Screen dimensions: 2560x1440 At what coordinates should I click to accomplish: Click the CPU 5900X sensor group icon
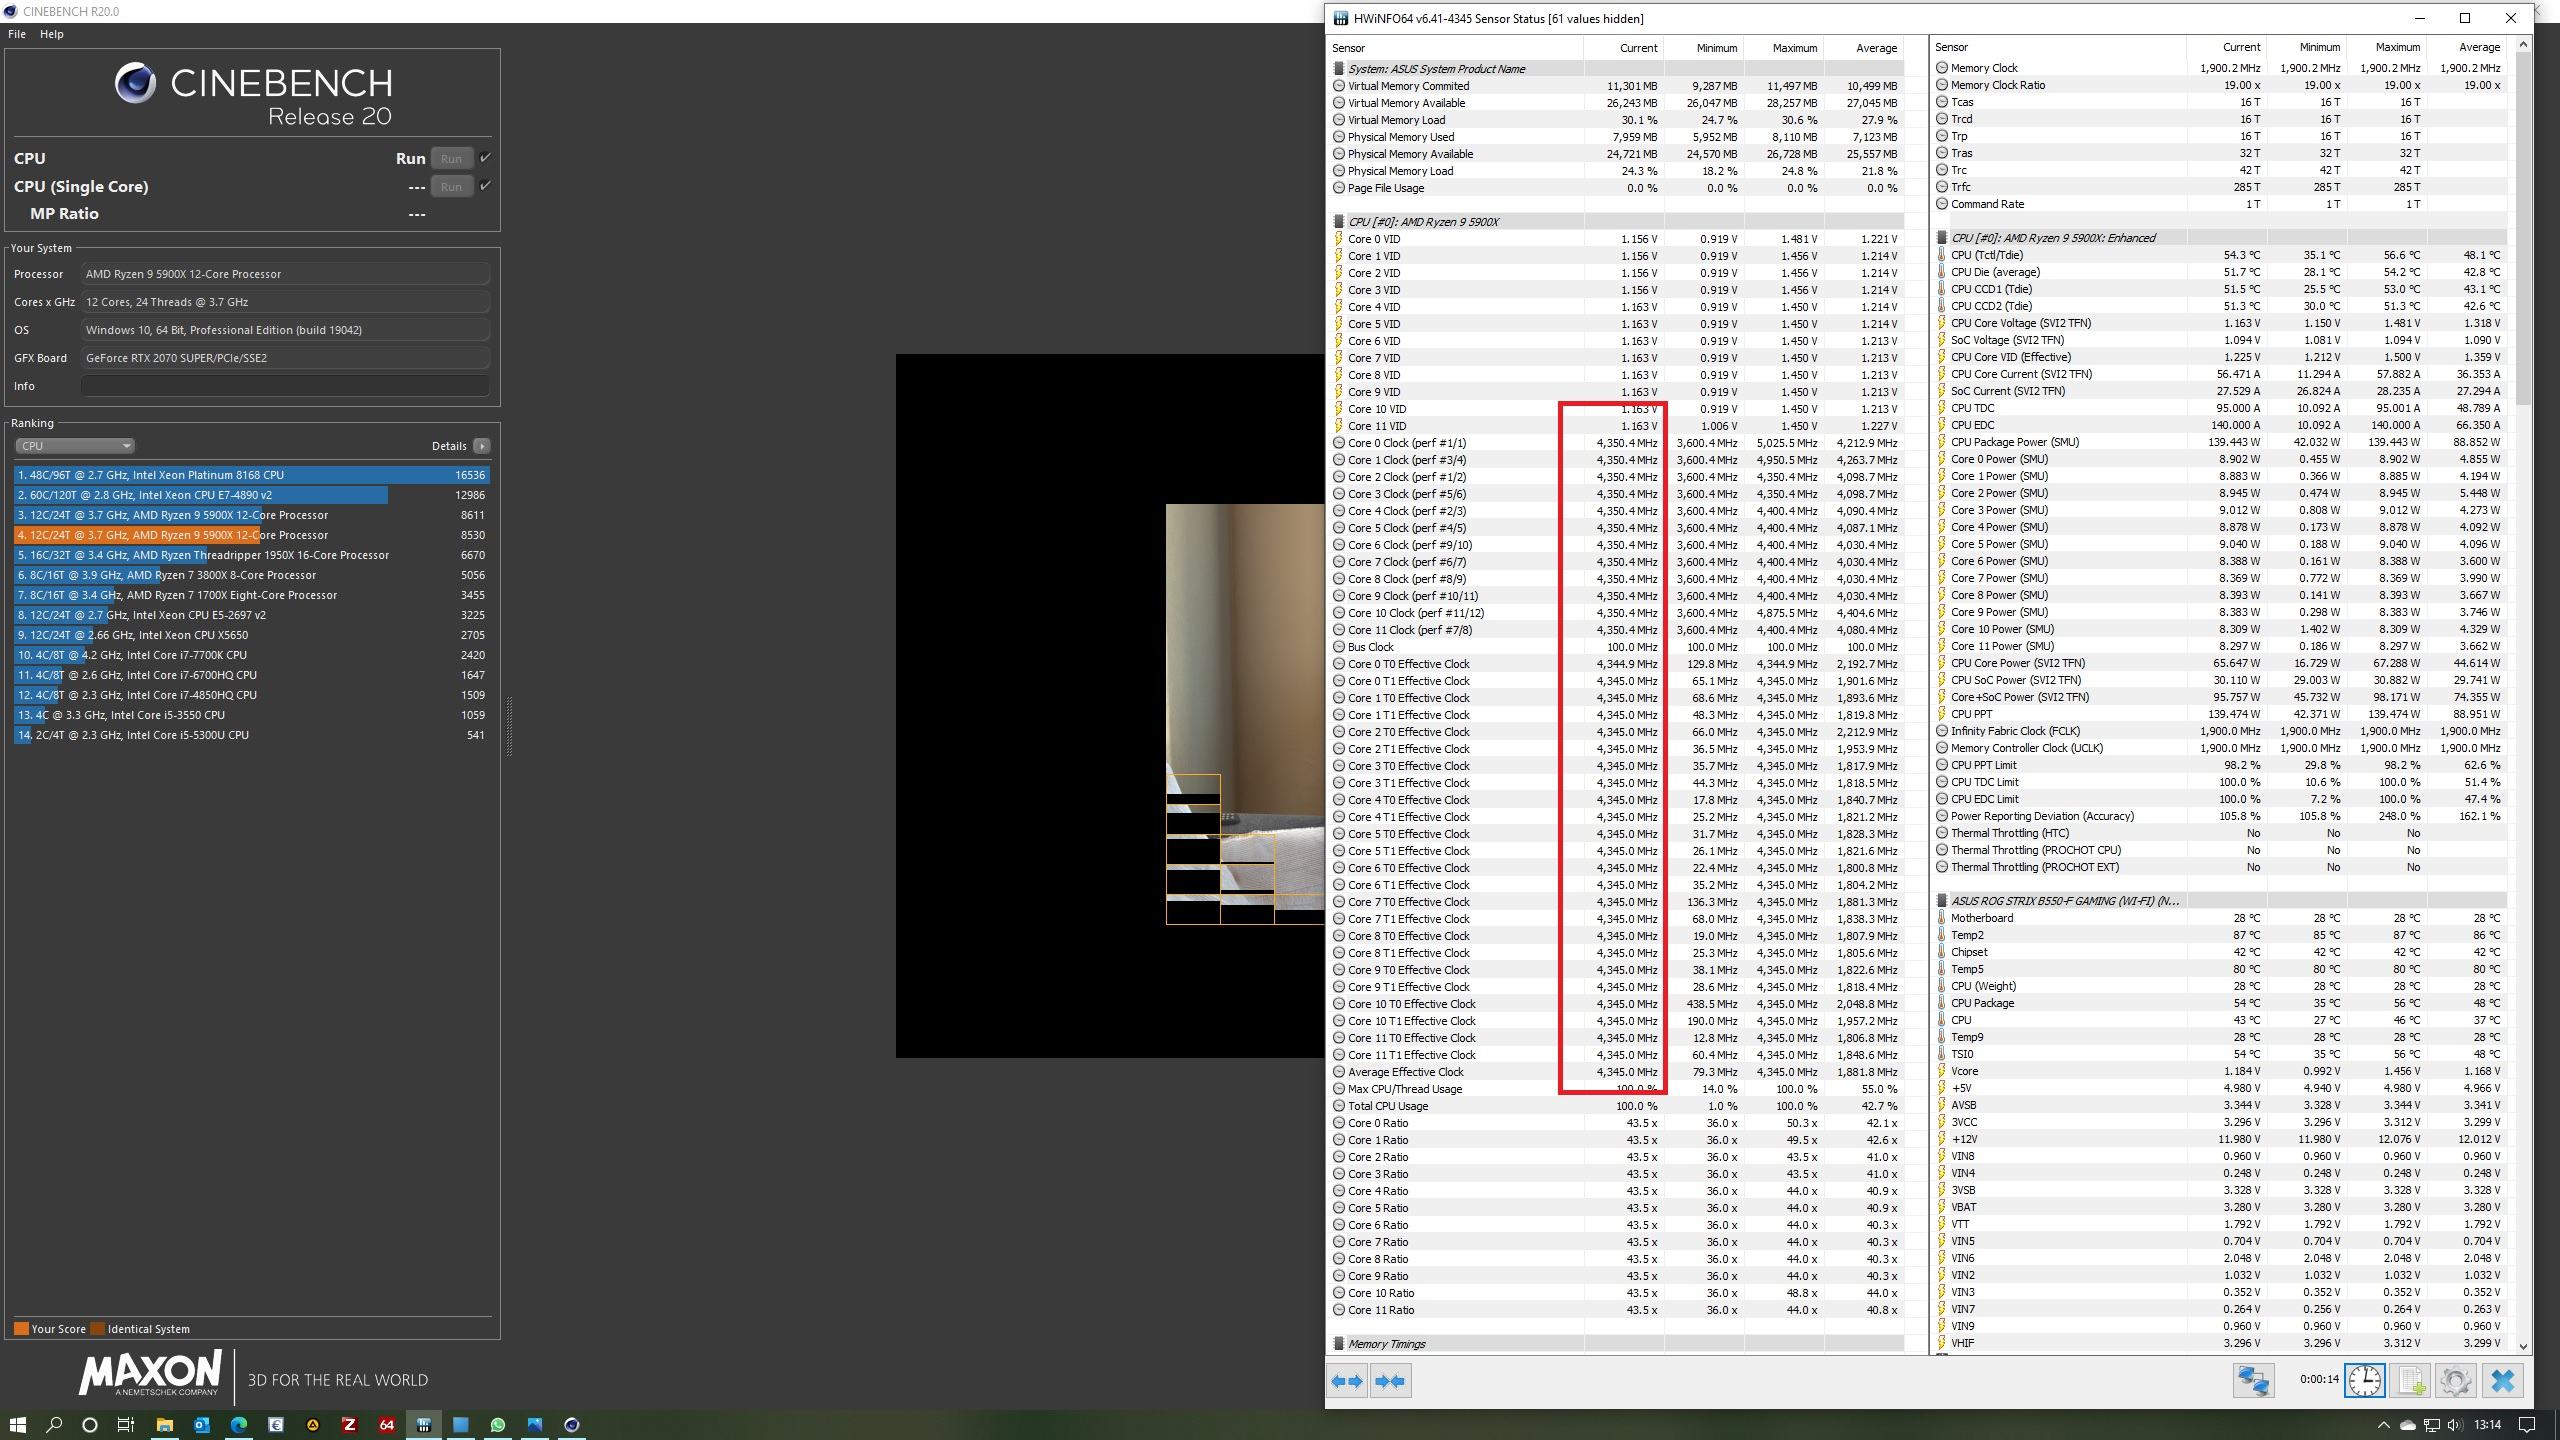click(1338, 222)
